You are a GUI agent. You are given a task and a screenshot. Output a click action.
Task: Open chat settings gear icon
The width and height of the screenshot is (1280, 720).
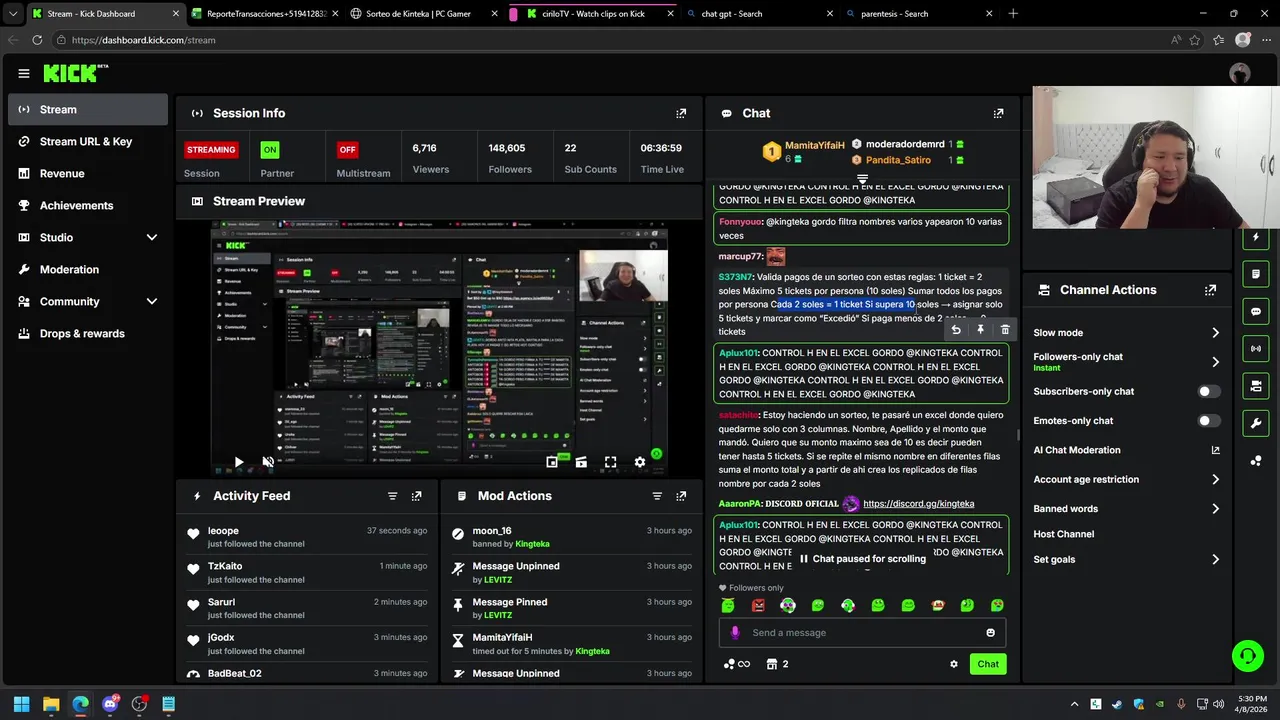(x=954, y=664)
